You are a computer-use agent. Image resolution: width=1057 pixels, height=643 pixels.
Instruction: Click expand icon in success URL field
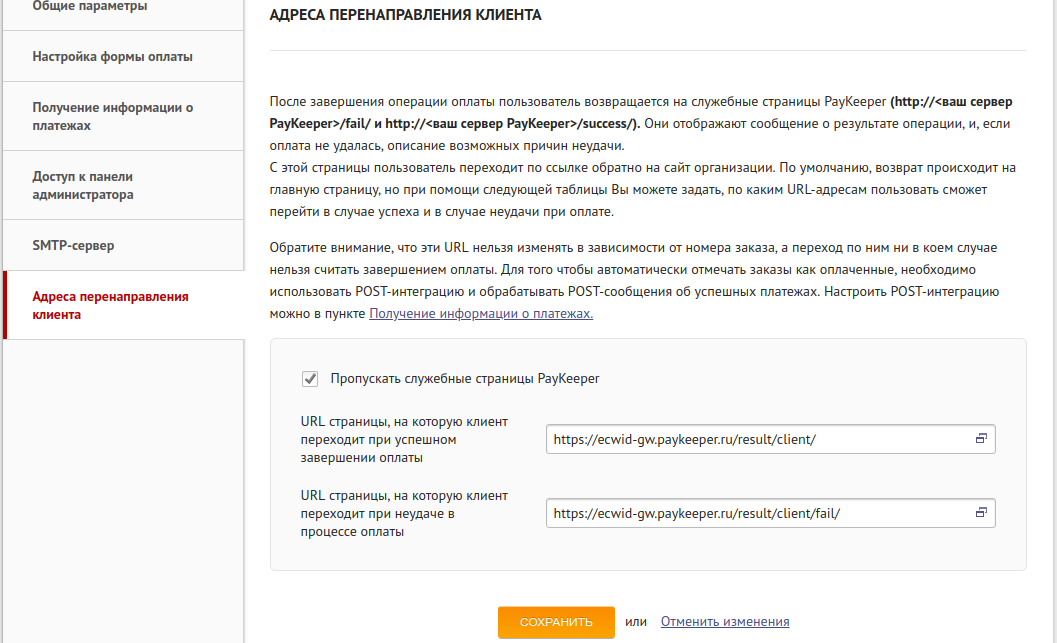[981, 439]
